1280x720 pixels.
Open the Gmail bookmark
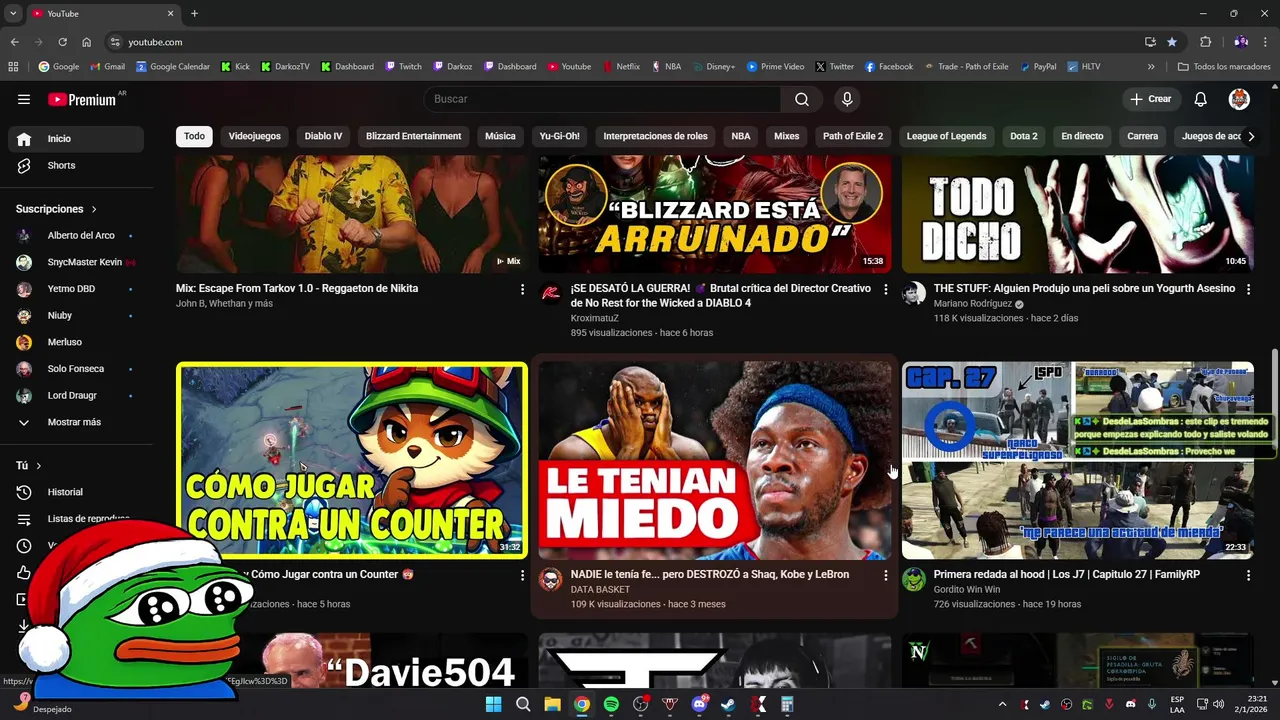click(107, 67)
